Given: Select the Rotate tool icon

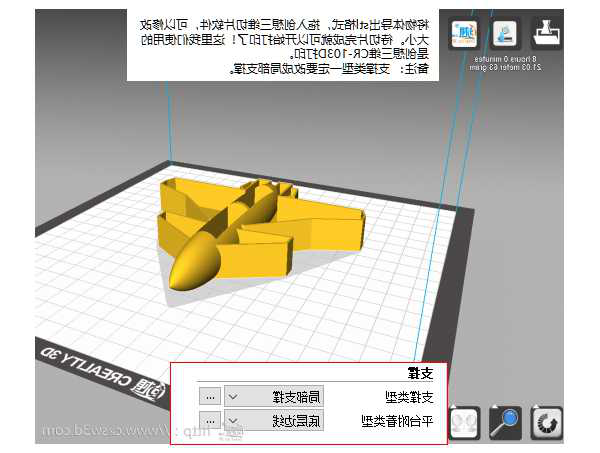Looking at the screenshot, I should (546, 423).
